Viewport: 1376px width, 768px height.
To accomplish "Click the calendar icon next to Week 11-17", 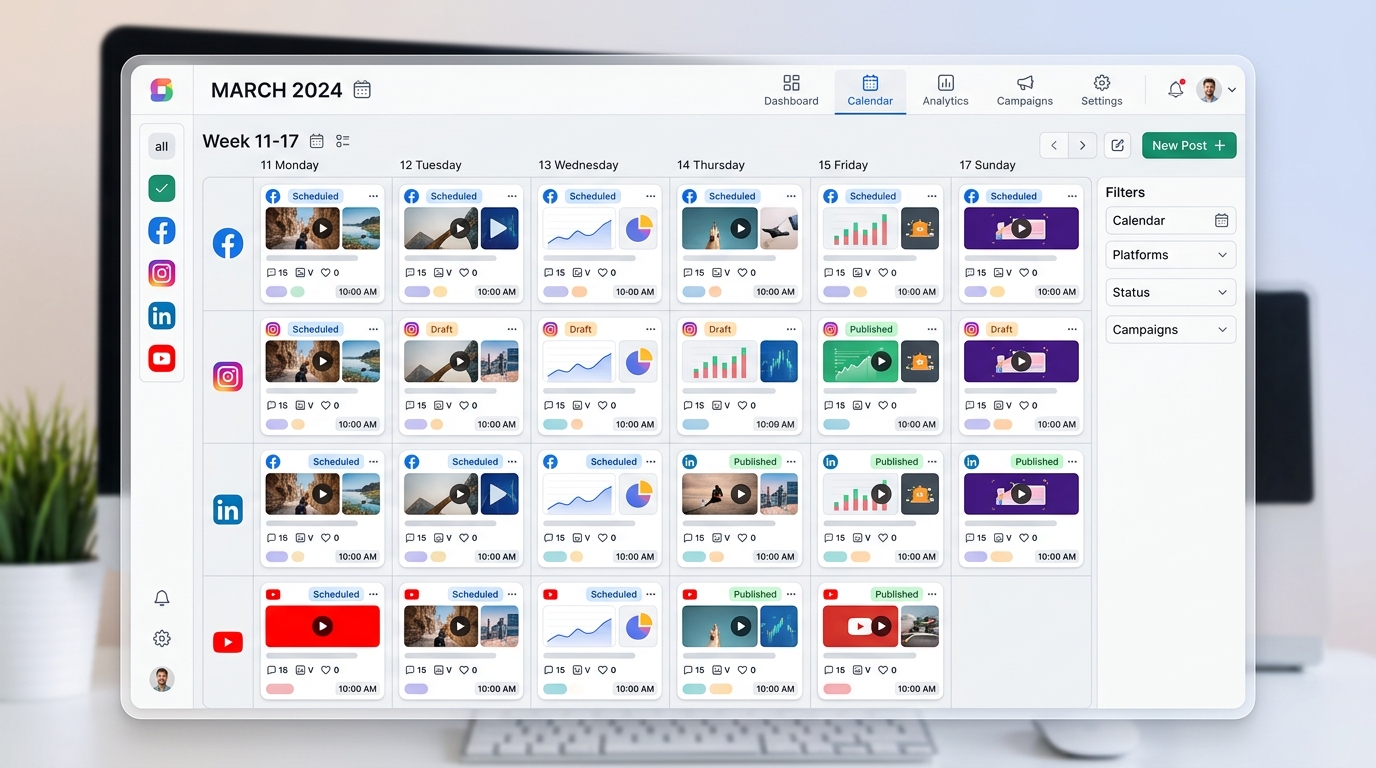I will [x=317, y=141].
